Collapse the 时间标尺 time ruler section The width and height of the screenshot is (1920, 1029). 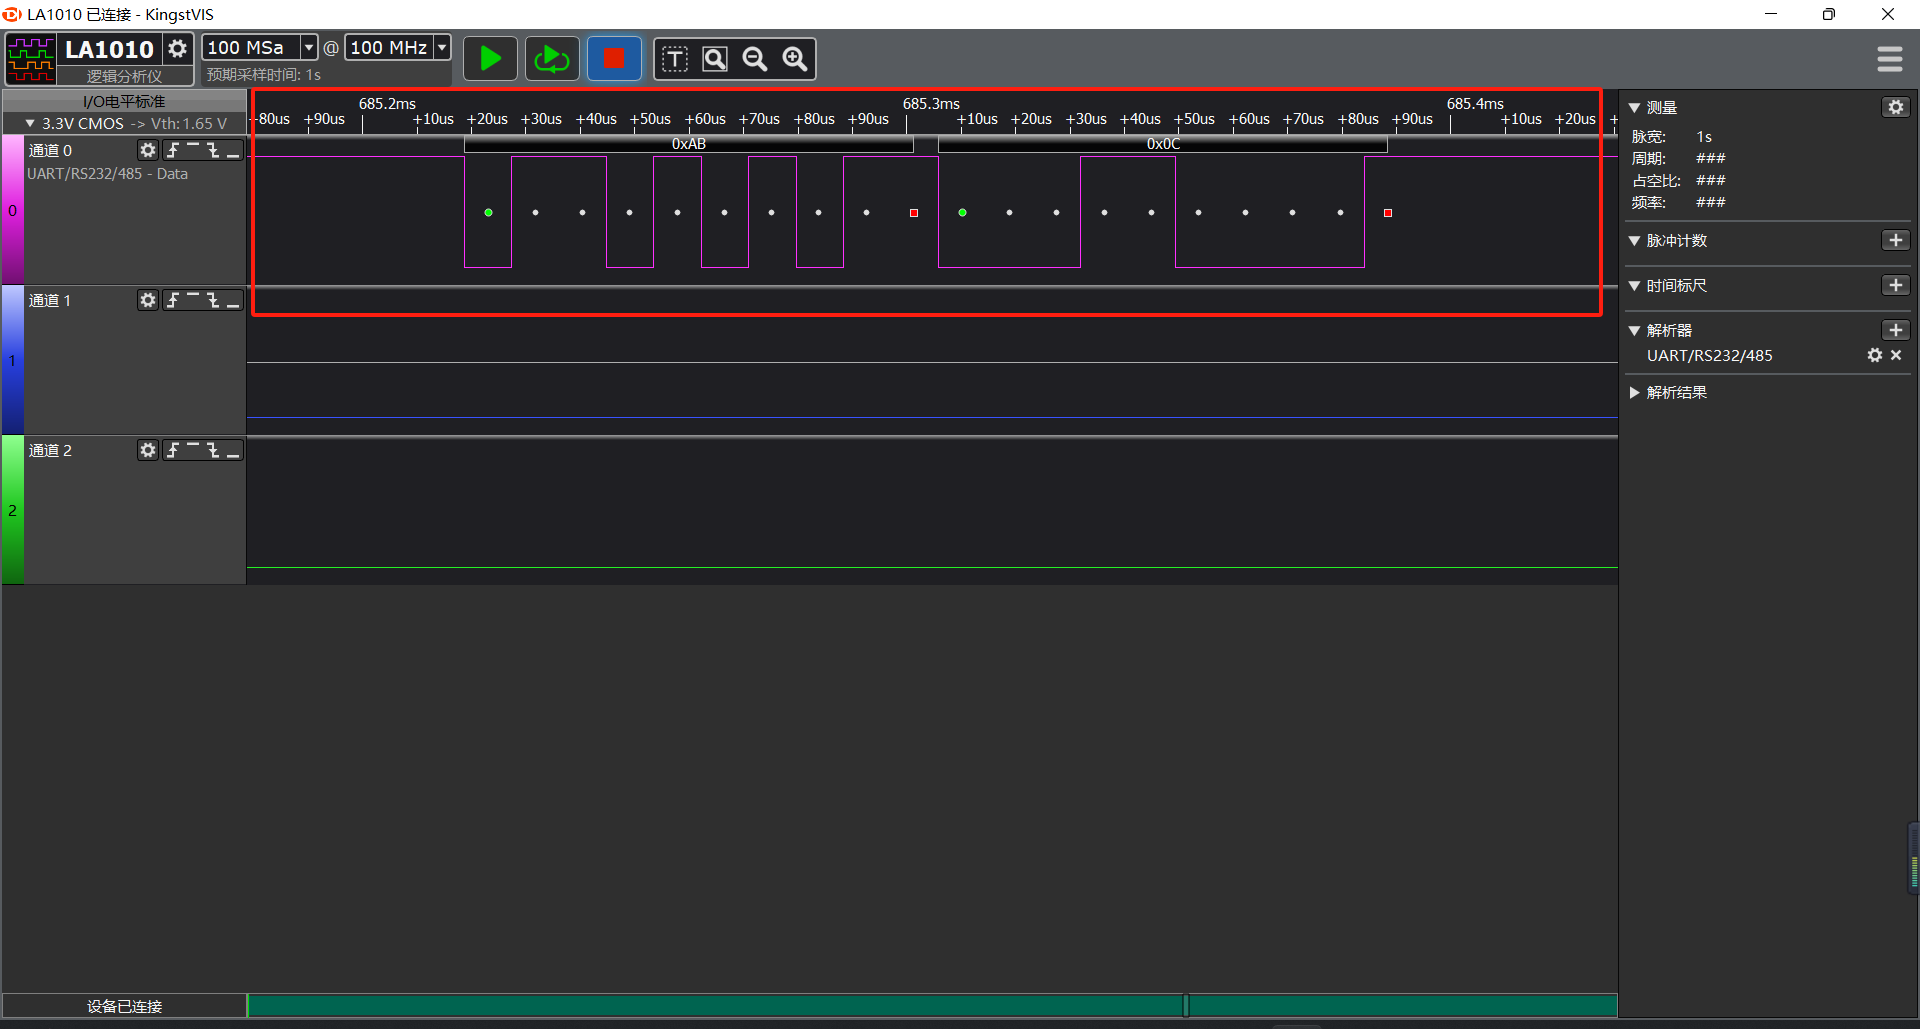pyautogui.click(x=1634, y=286)
